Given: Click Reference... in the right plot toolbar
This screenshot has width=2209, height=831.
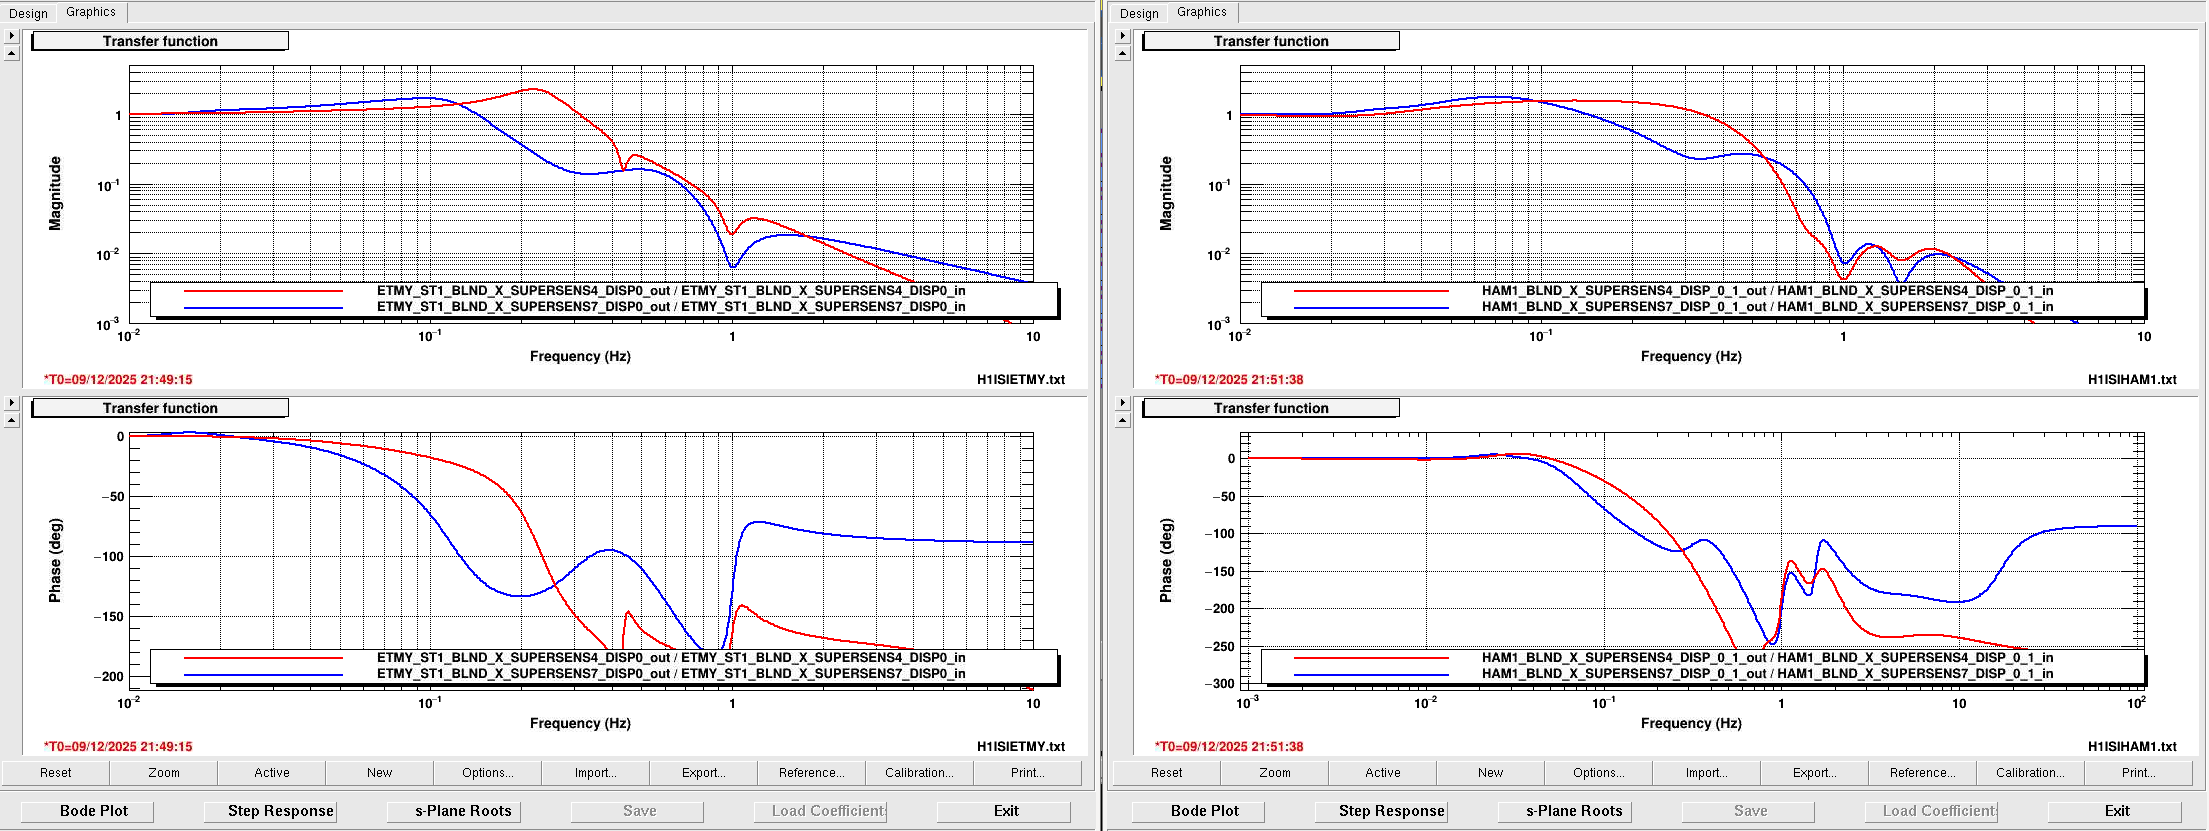Looking at the screenshot, I should coord(1922,773).
